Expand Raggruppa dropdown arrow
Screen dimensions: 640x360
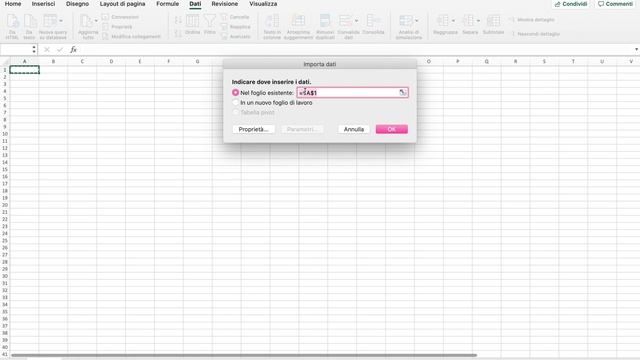click(453, 20)
